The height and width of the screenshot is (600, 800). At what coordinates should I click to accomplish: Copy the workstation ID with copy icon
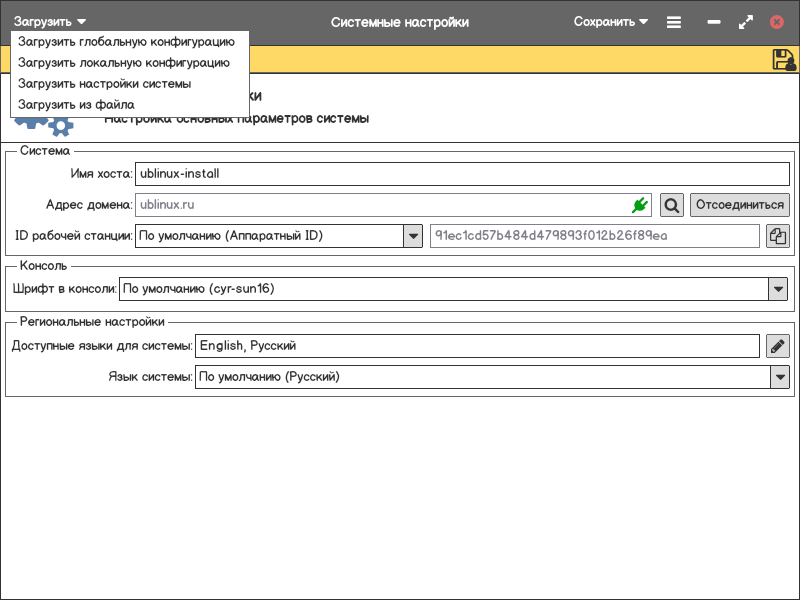click(778, 236)
